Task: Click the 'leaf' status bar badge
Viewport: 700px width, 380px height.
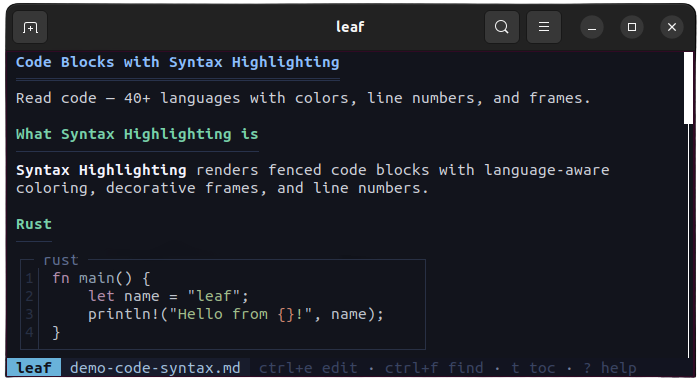Action: [34, 367]
